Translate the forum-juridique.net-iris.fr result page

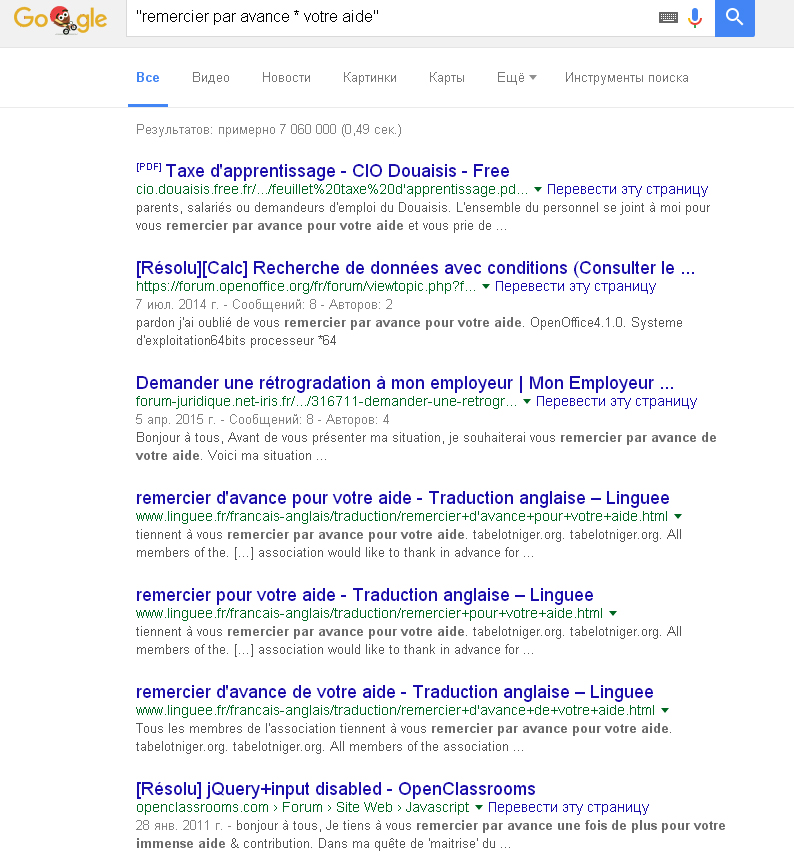coord(616,402)
